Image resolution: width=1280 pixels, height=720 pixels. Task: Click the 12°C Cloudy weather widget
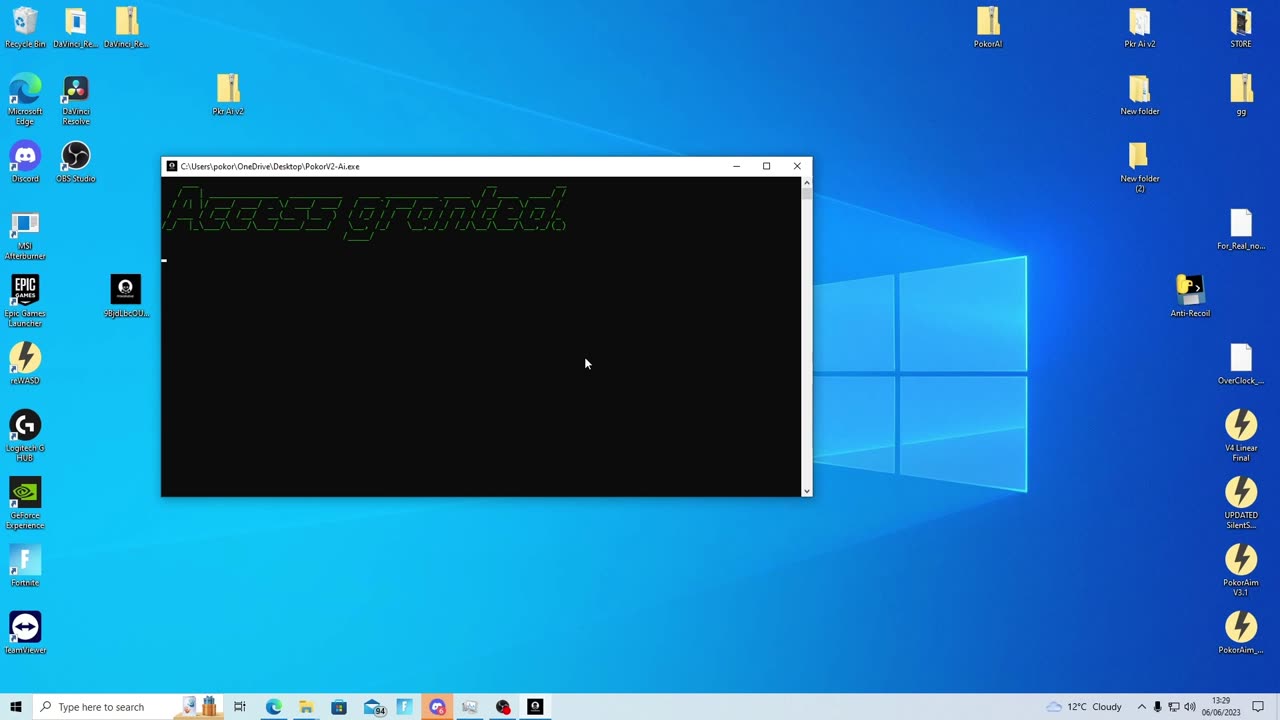click(1084, 707)
